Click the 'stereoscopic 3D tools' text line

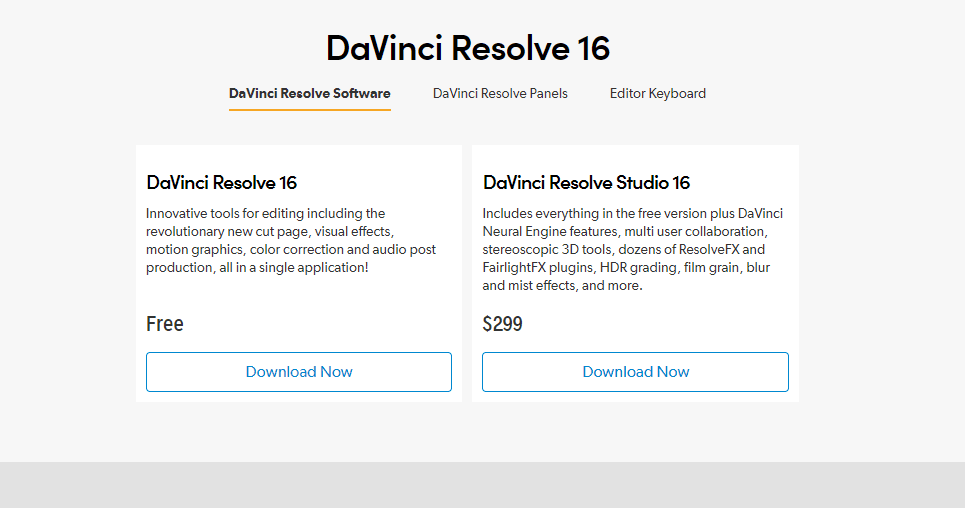click(623, 249)
